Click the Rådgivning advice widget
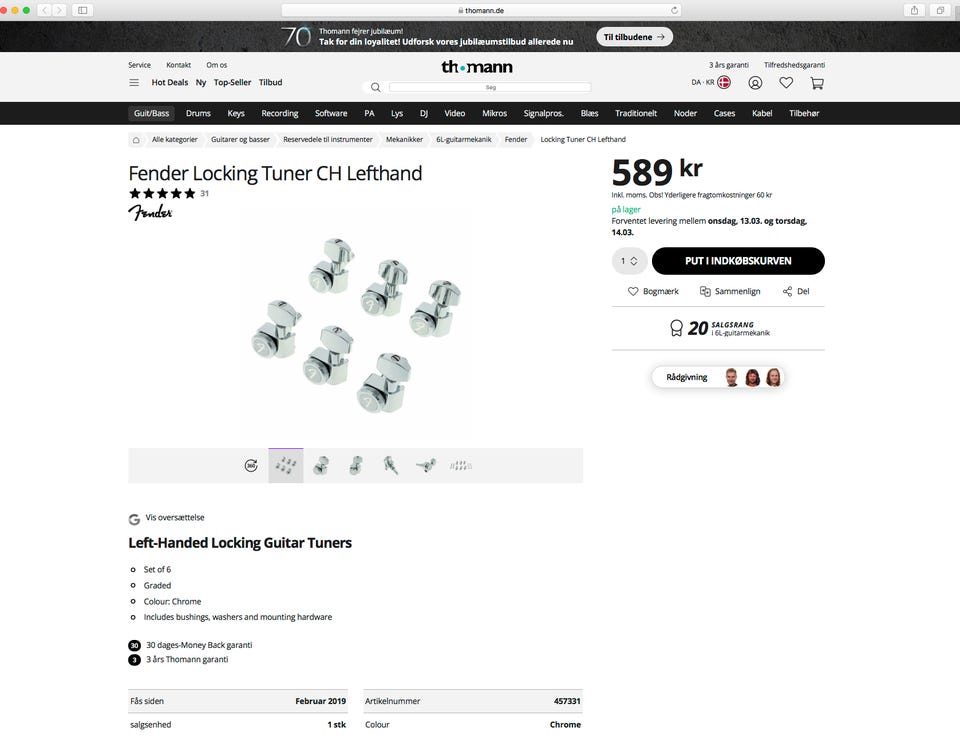The height and width of the screenshot is (751, 960). click(x=717, y=377)
